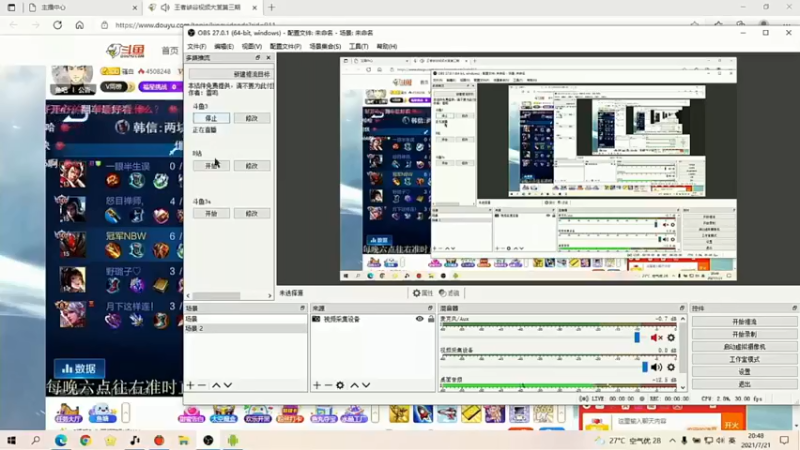
Task: Open 设置 from Controls panel
Action: (744, 372)
